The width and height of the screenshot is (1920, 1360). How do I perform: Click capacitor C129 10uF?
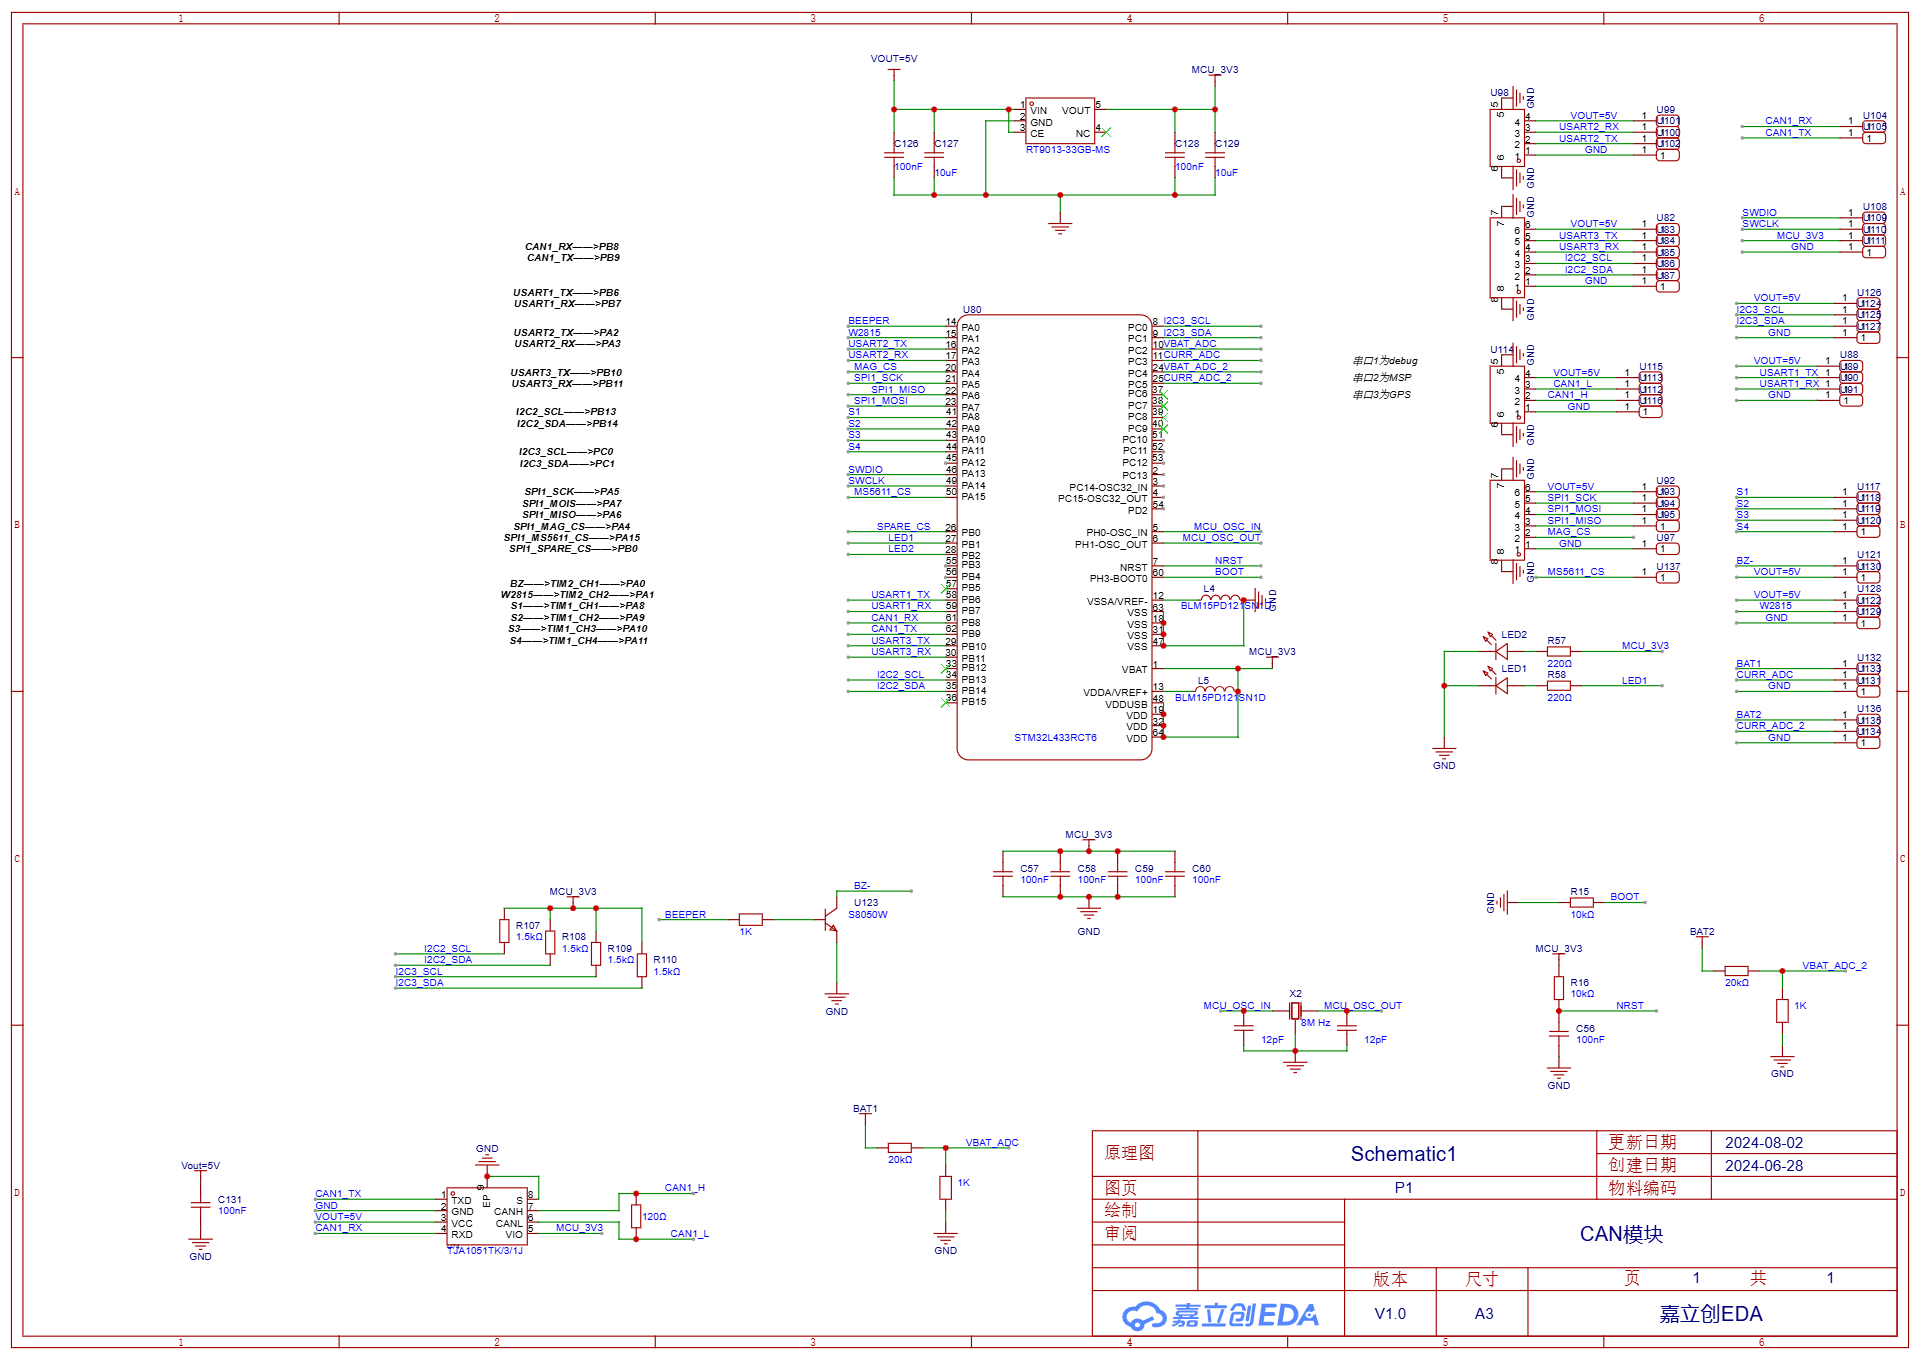coord(1214,154)
